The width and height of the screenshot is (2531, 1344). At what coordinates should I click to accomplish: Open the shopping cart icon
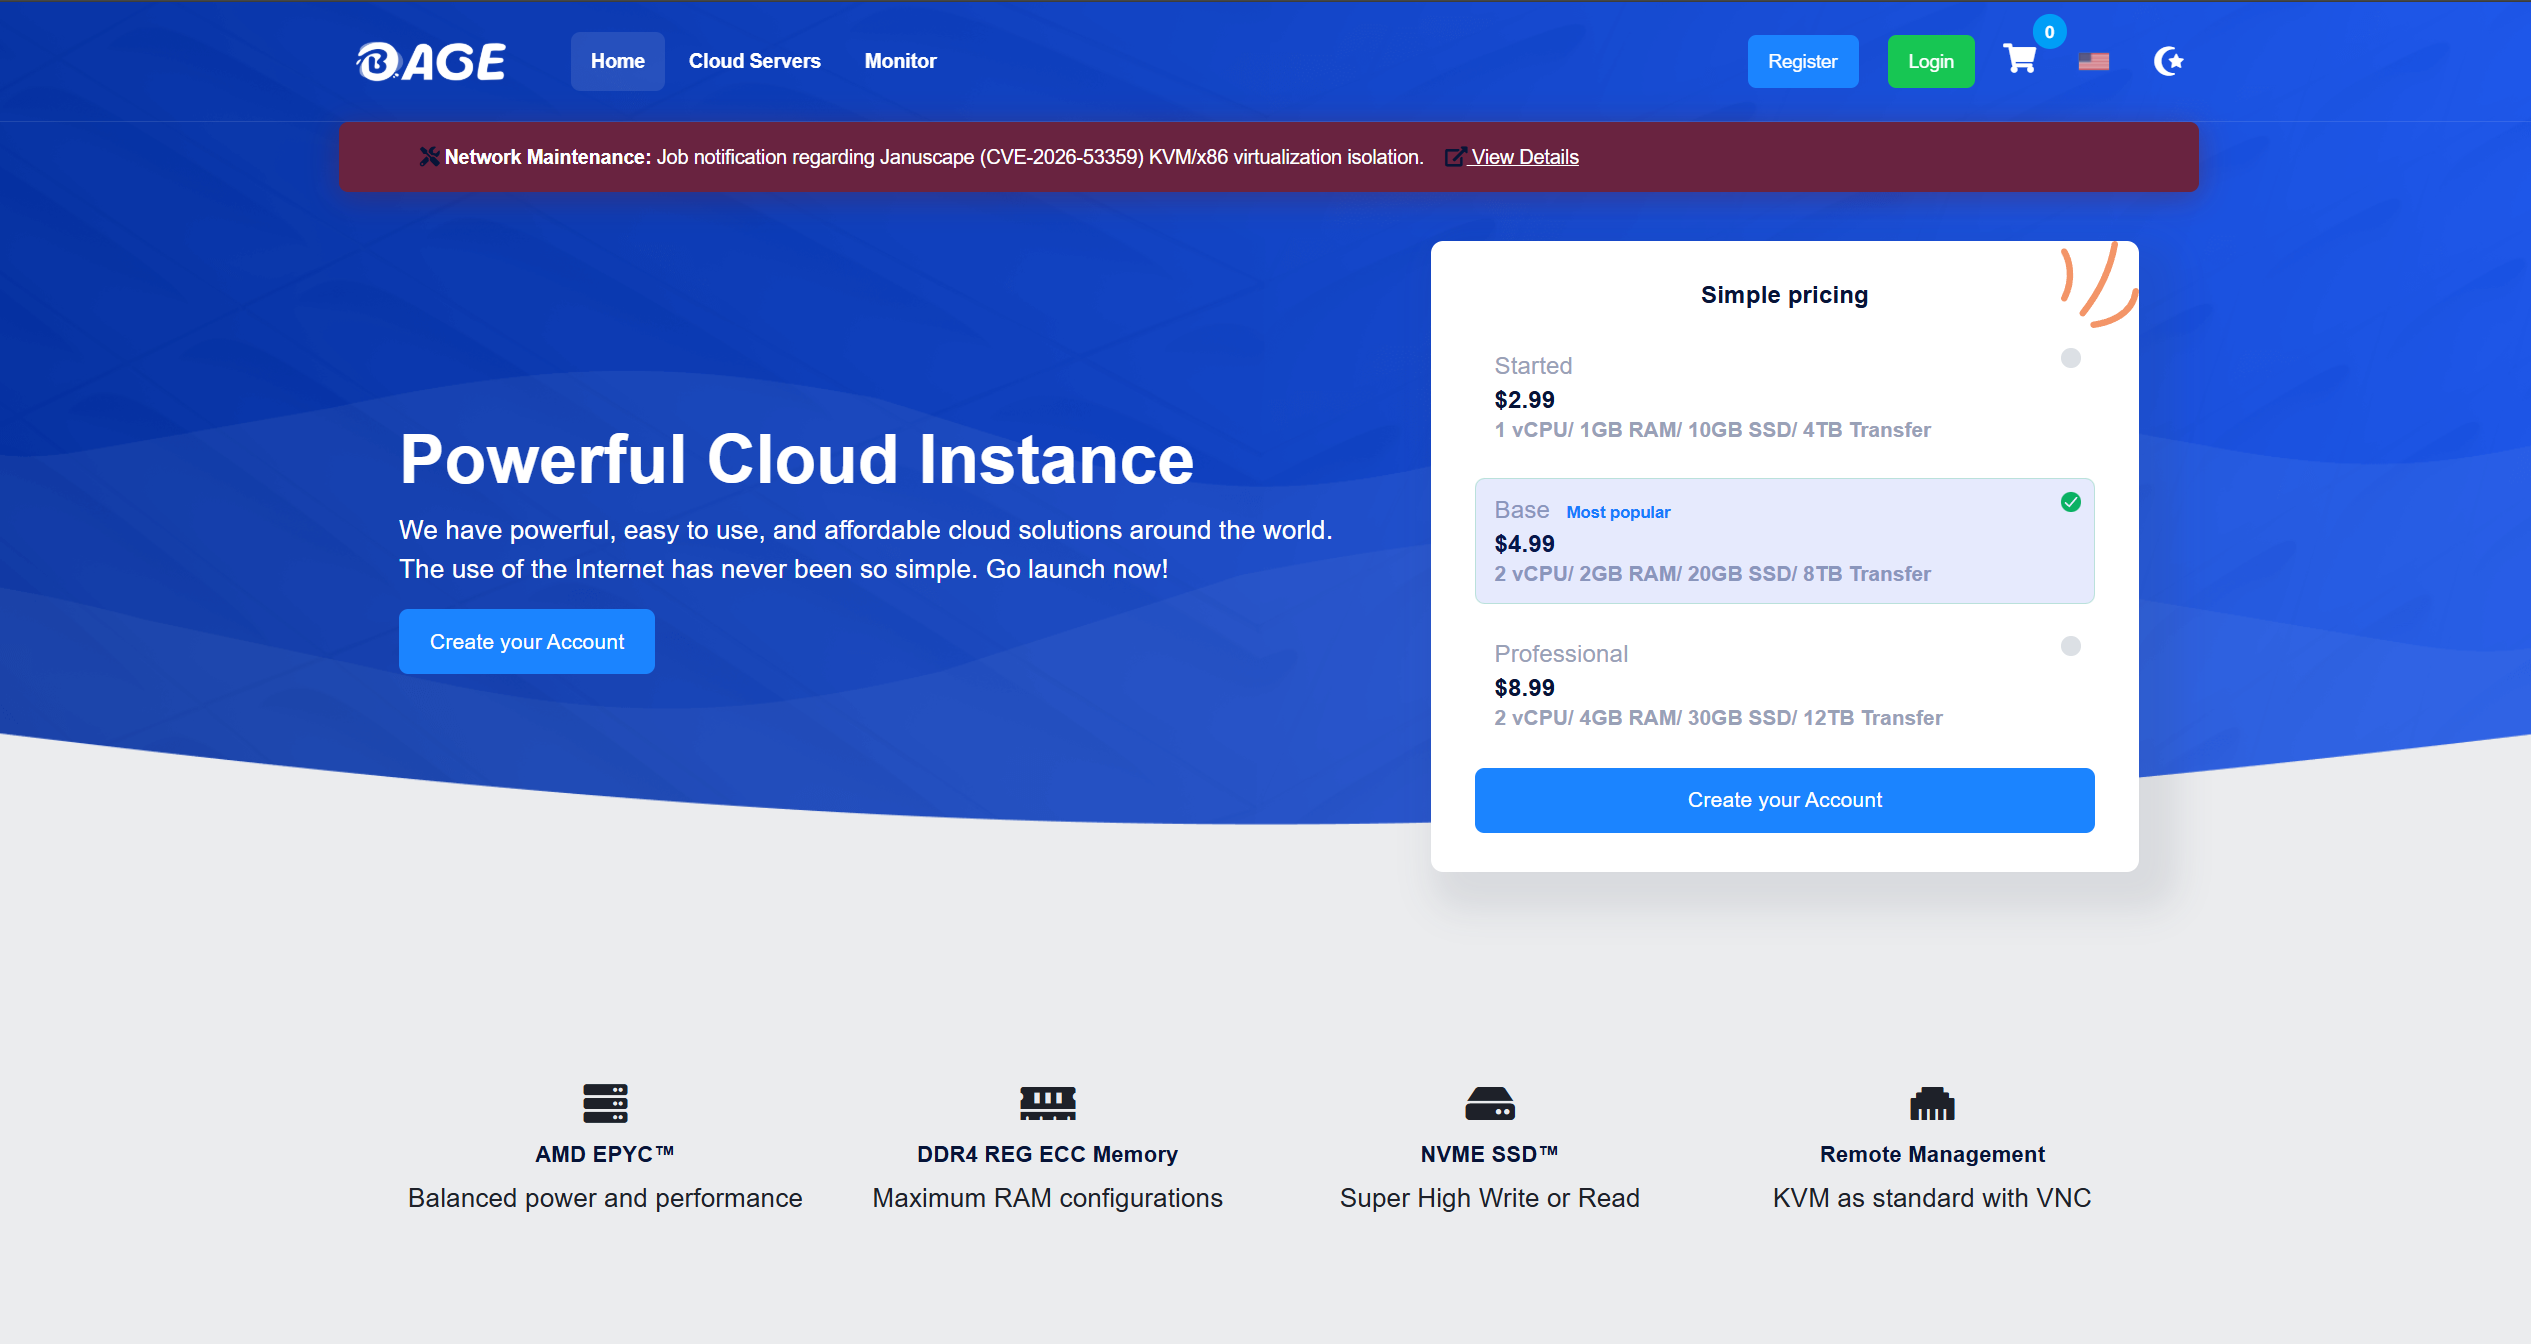pos(2019,60)
